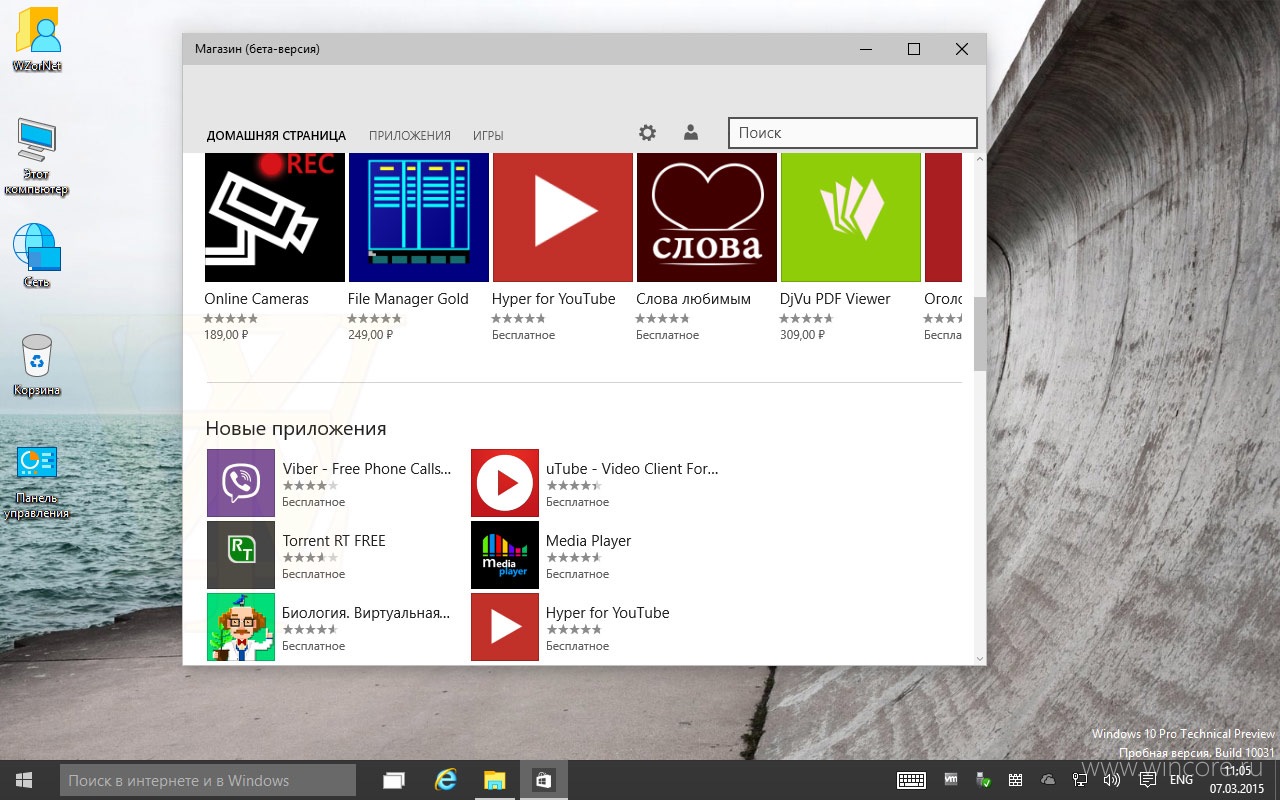The image size is (1280, 800).
Task: Open the Слова любимым app tile
Action: pyautogui.click(x=707, y=217)
